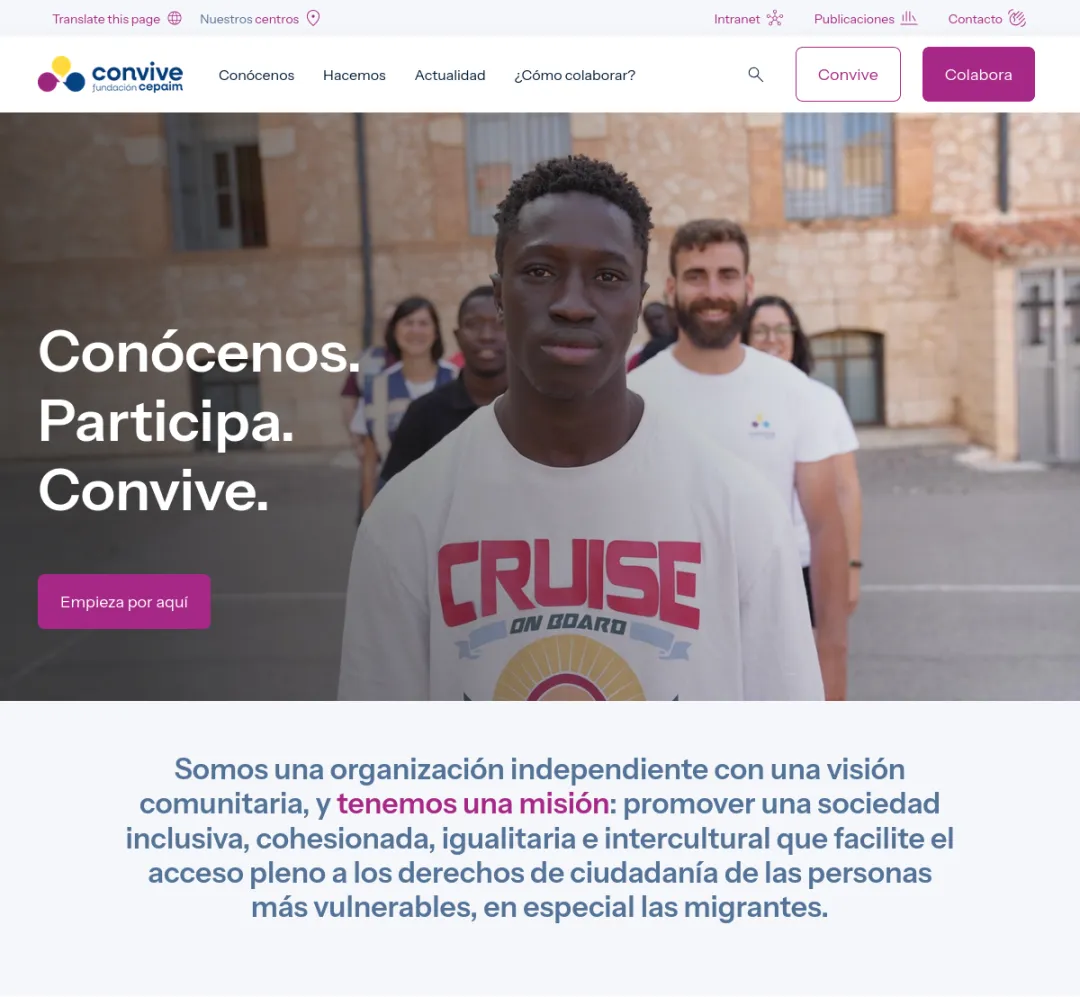
Task: Click the purple Colabora button
Action: click(978, 74)
